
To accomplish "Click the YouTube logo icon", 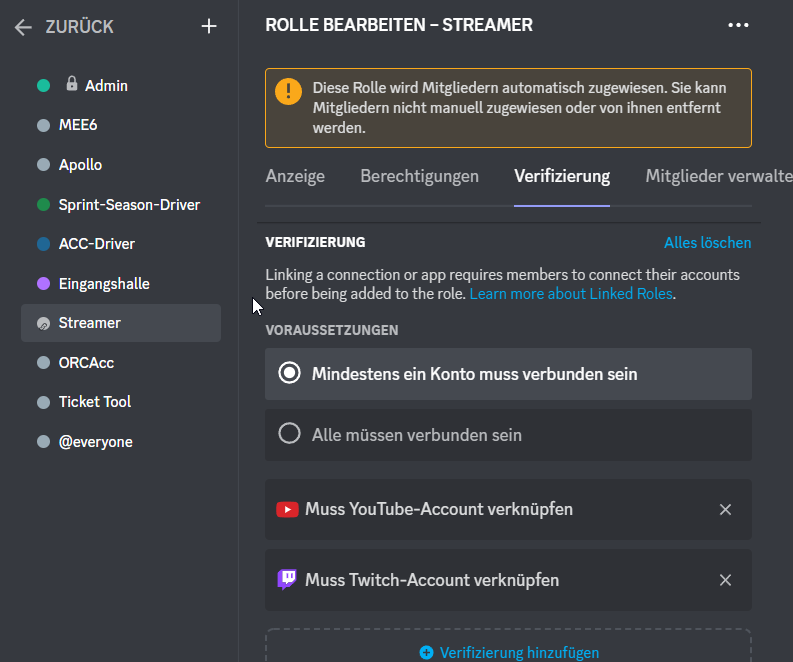I will click(287, 510).
